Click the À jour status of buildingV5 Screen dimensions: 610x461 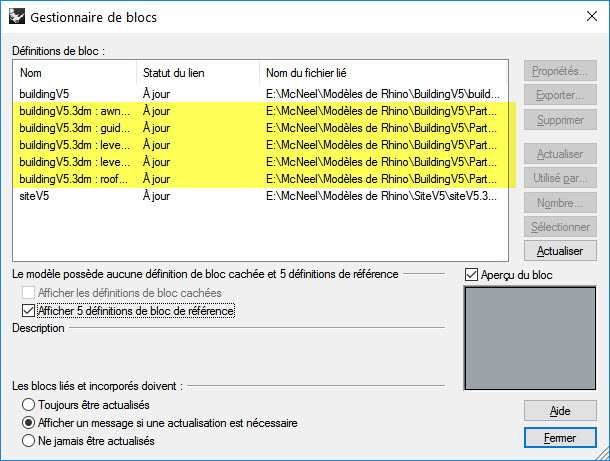156,94
